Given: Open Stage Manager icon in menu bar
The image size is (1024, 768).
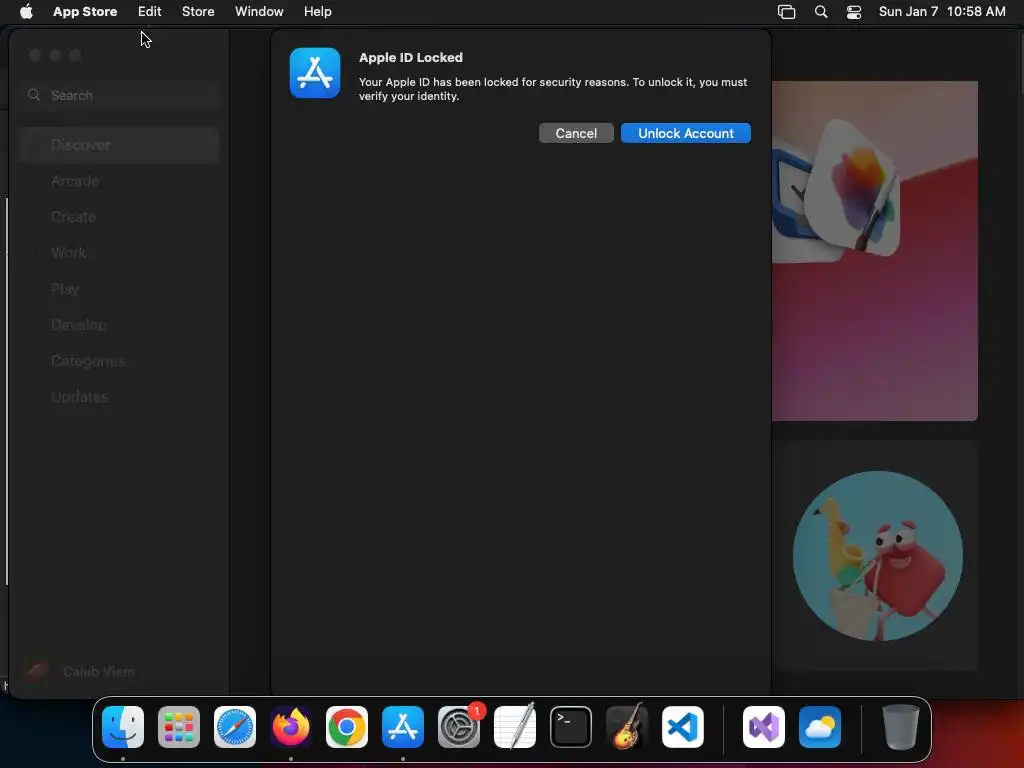Looking at the screenshot, I should coord(786,12).
